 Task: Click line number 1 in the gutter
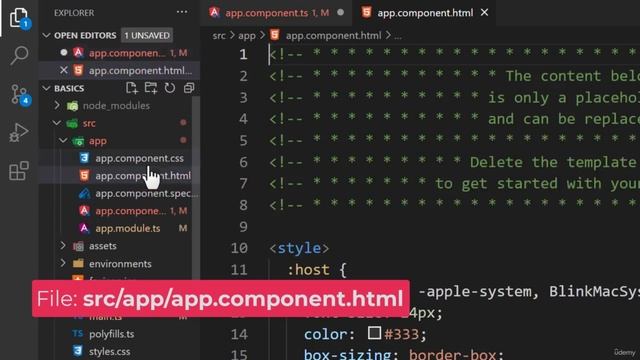pyautogui.click(x=243, y=54)
